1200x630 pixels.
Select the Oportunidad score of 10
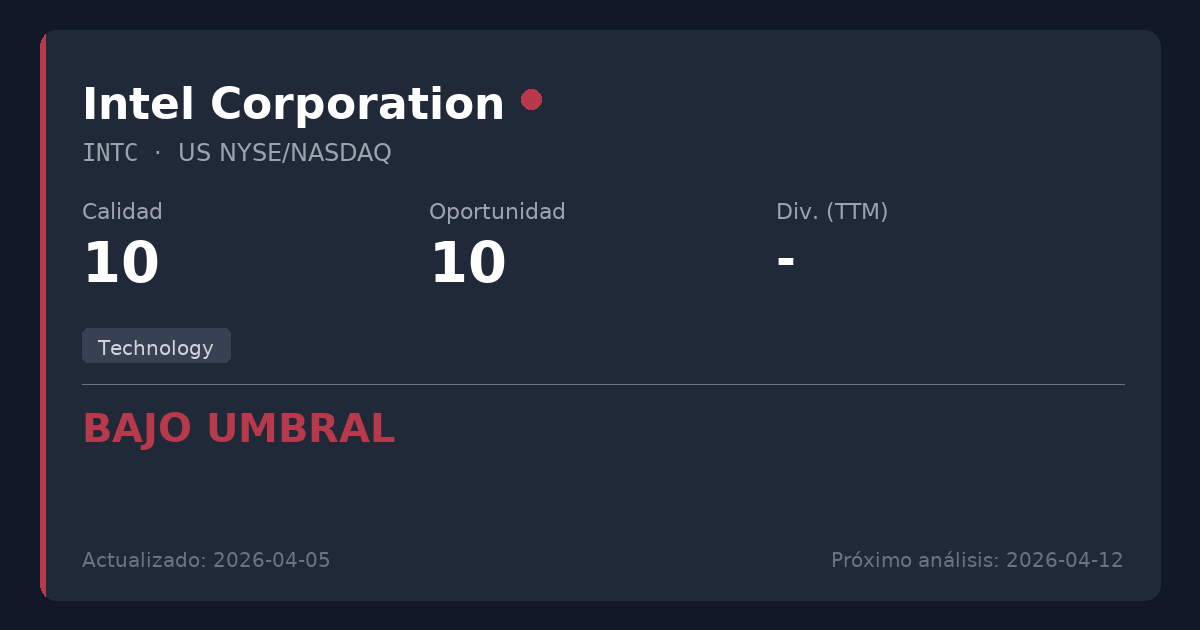tap(467, 264)
